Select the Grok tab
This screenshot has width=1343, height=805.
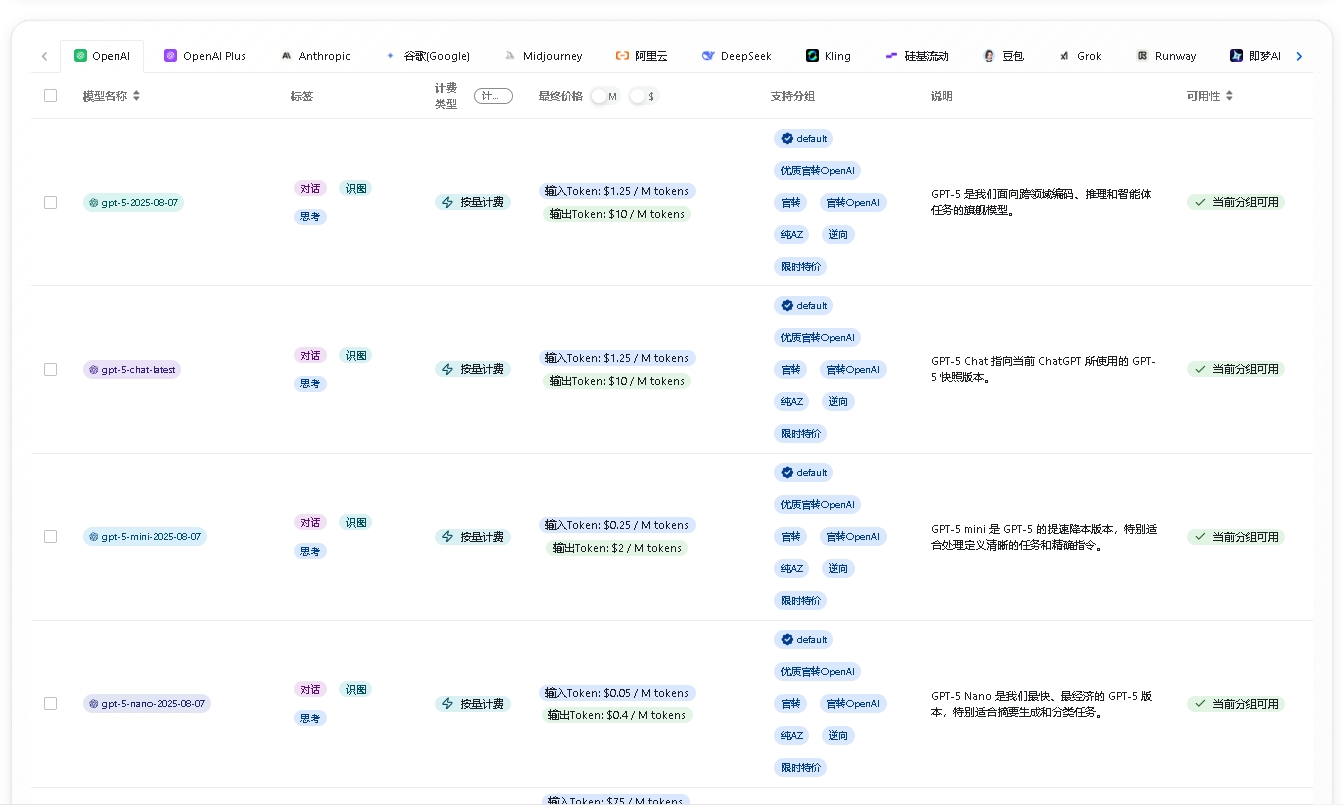(x=1081, y=56)
